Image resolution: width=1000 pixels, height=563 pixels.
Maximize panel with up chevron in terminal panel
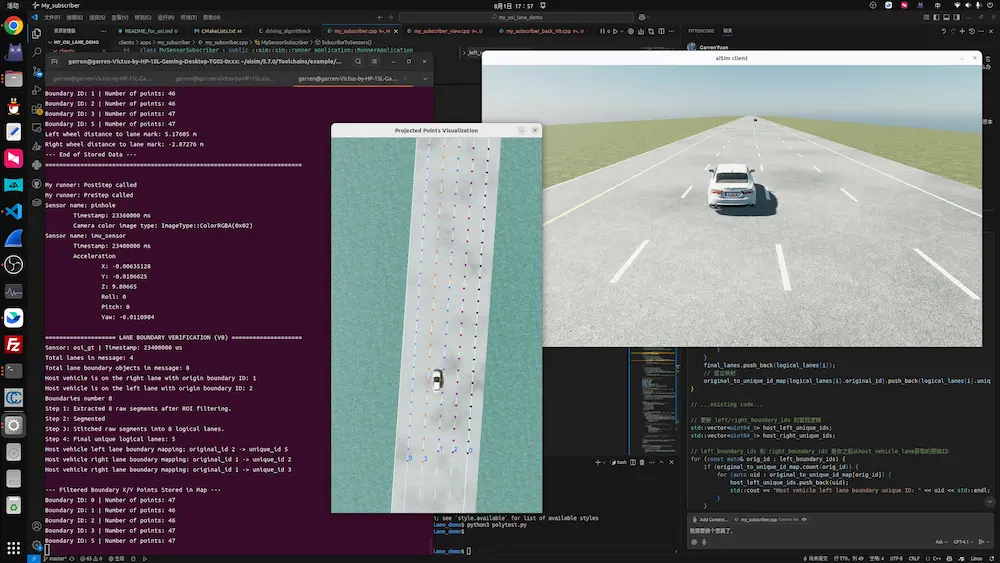661,462
